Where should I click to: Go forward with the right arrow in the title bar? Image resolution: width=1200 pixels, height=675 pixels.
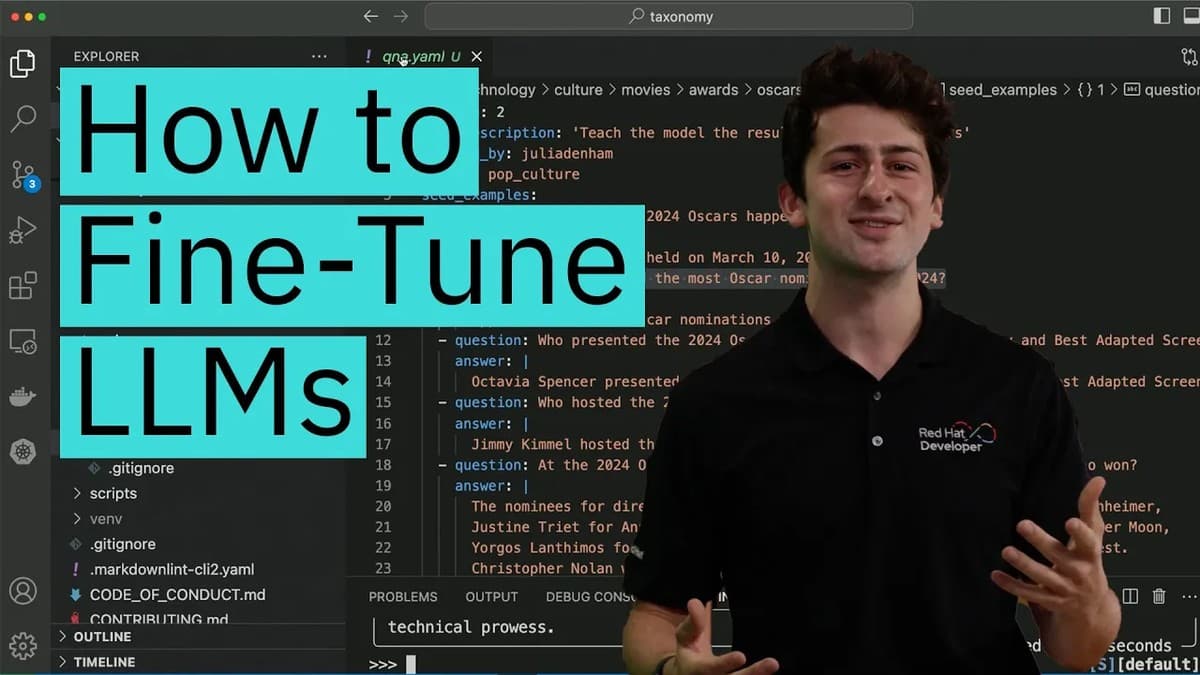point(401,16)
